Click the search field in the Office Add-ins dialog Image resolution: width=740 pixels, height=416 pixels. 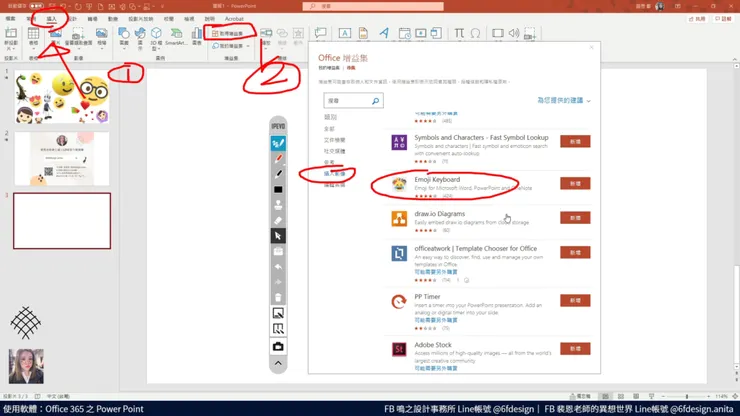point(353,101)
